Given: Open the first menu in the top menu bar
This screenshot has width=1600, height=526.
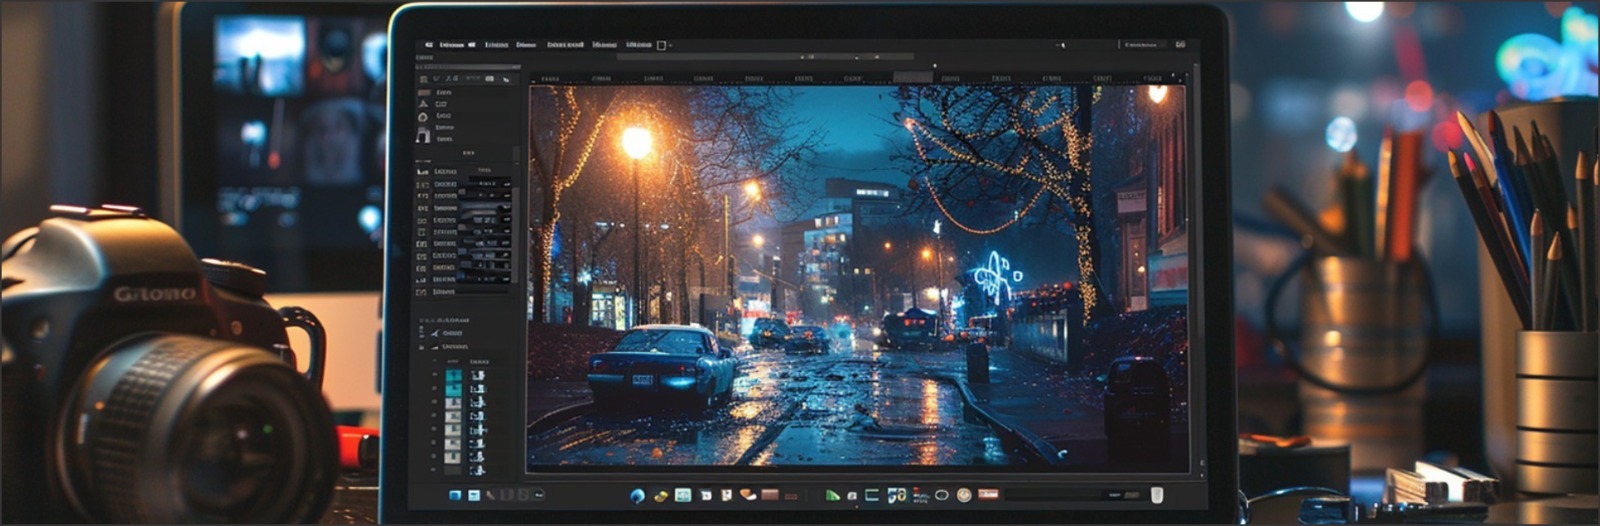Looking at the screenshot, I should pyautogui.click(x=451, y=45).
